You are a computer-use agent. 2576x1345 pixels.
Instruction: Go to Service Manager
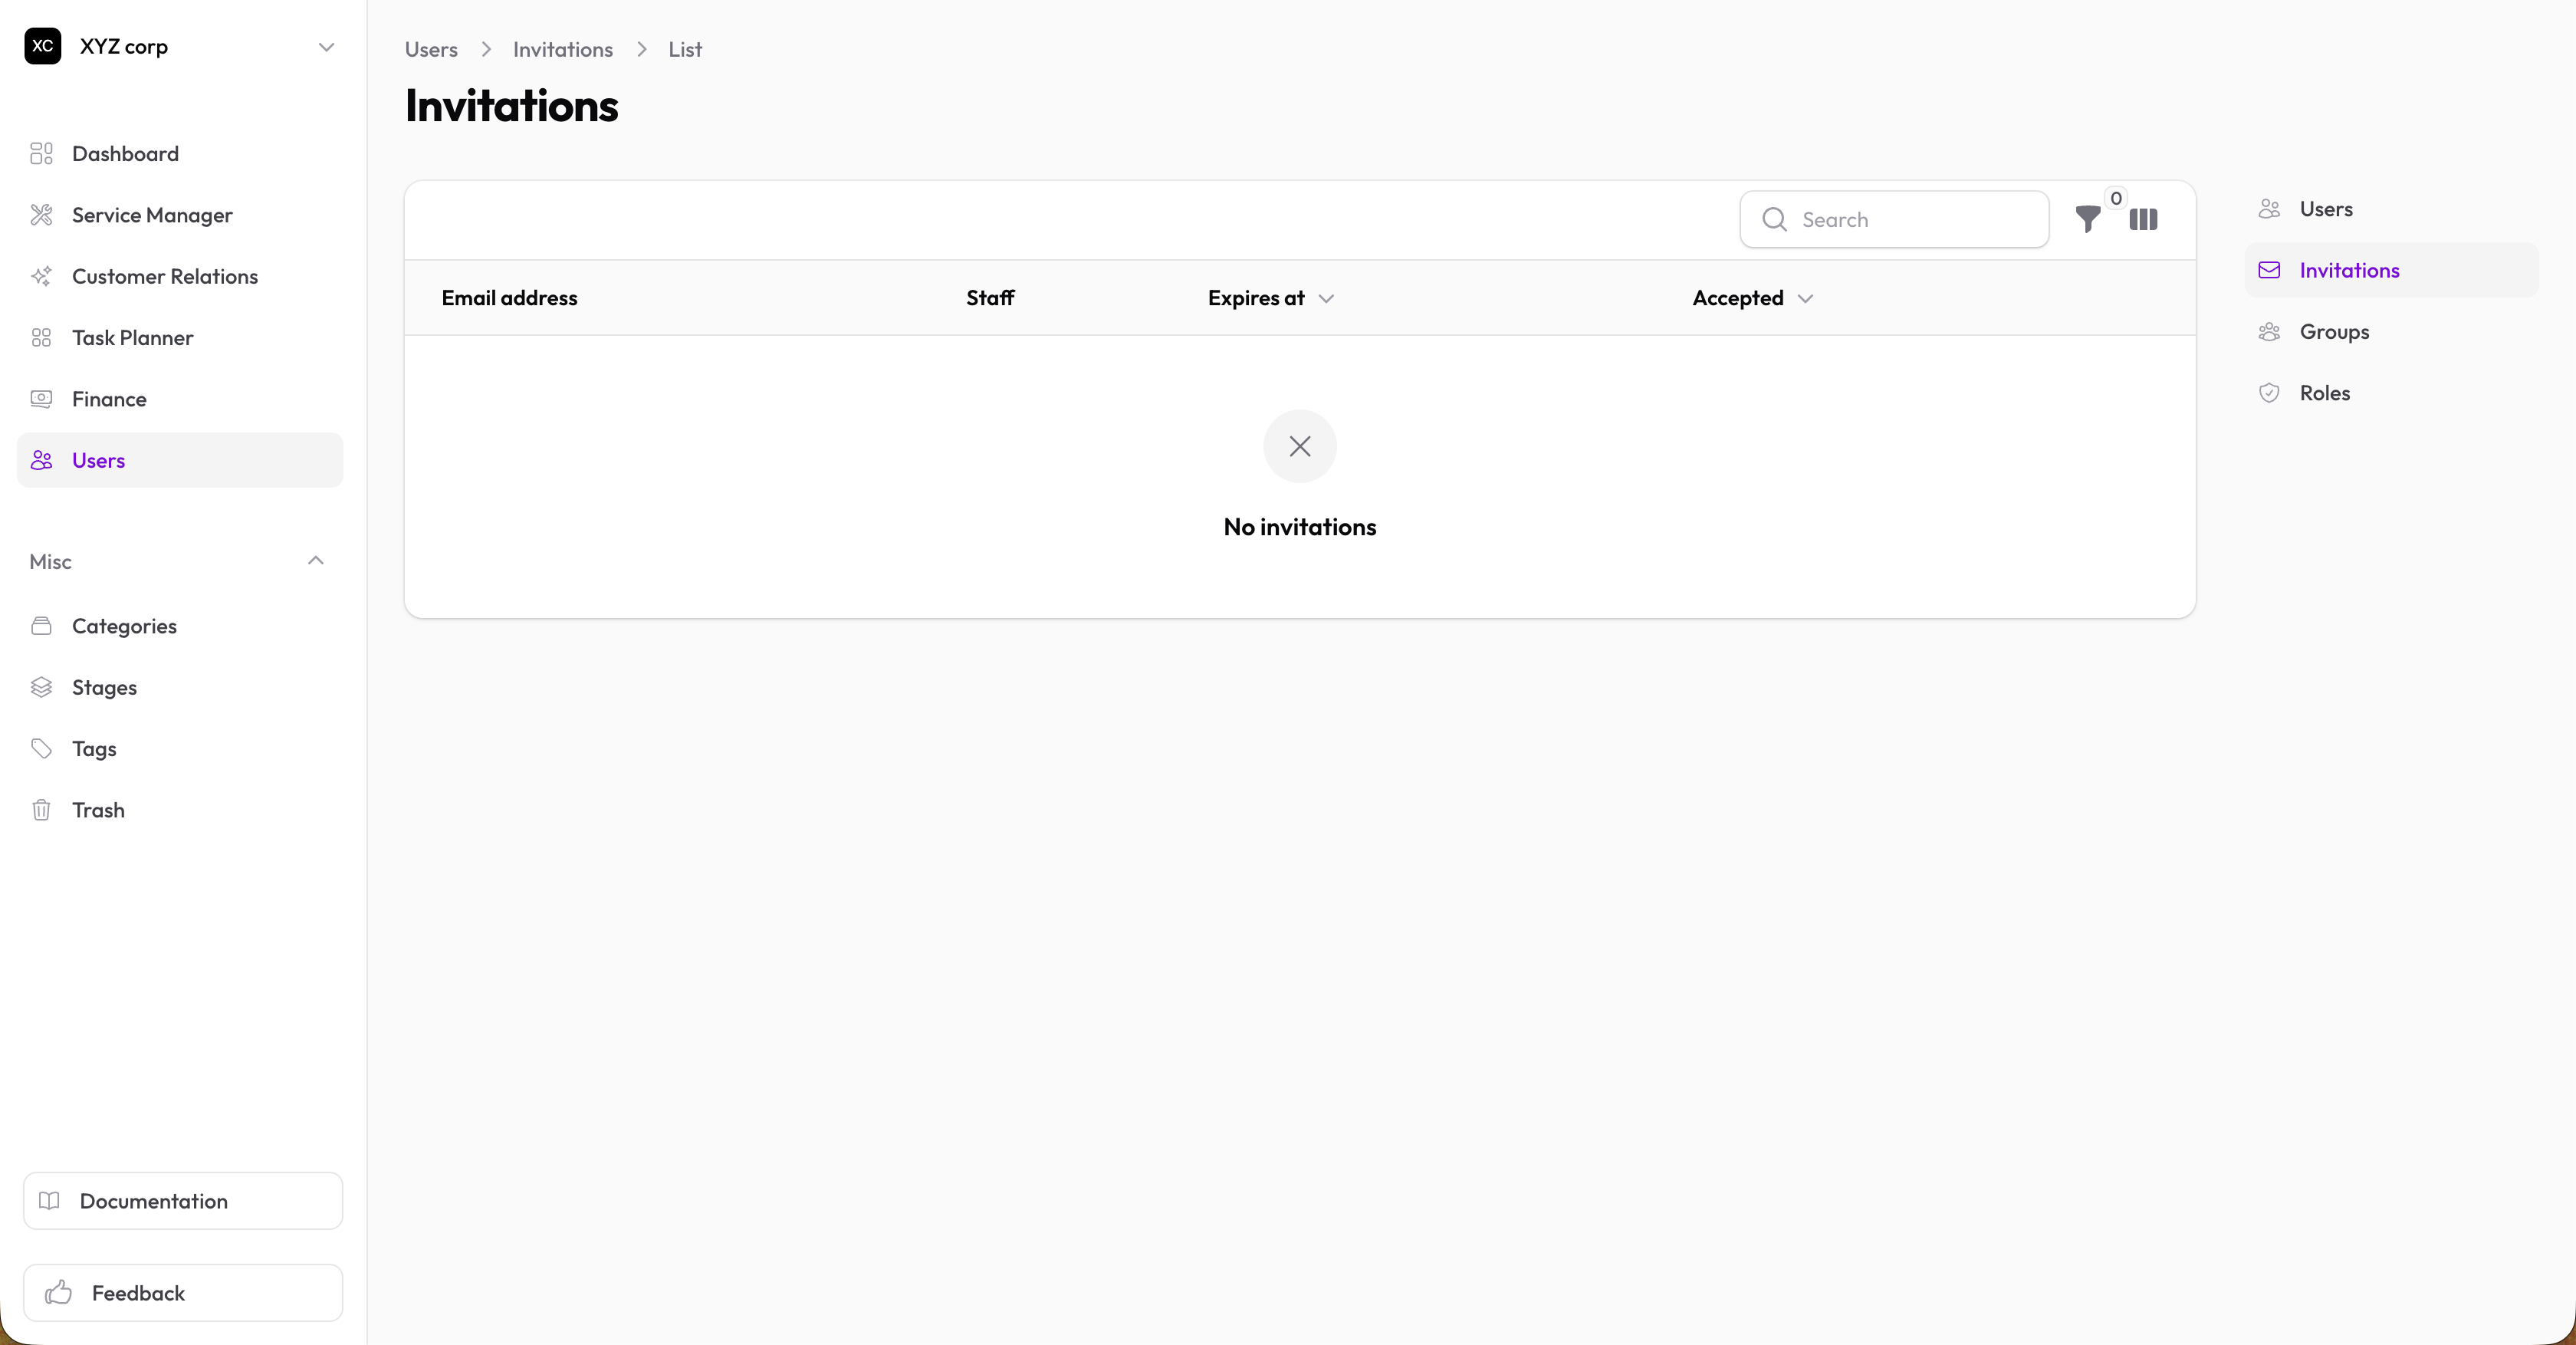[180, 215]
